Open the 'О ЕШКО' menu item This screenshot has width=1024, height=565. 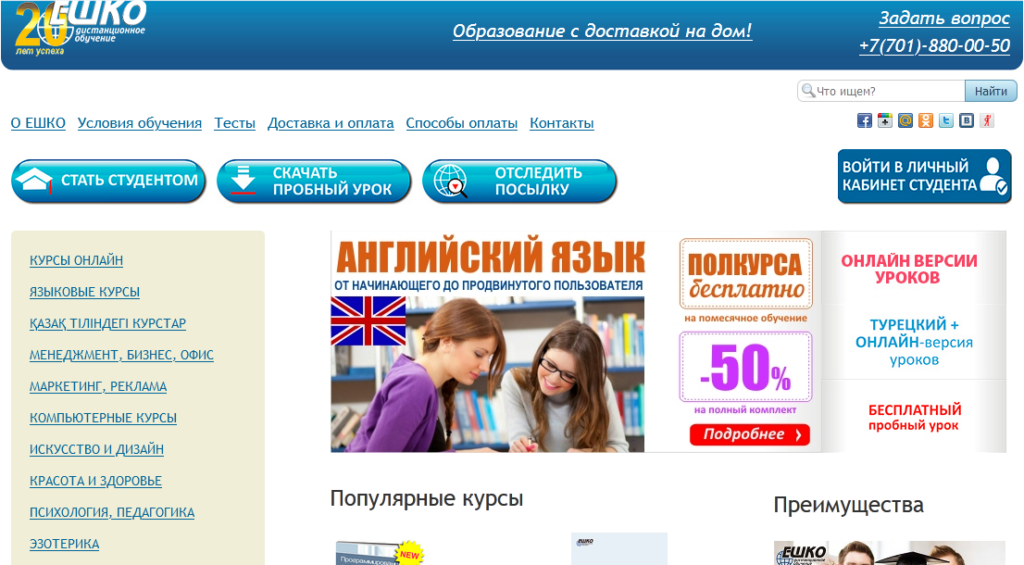38,123
